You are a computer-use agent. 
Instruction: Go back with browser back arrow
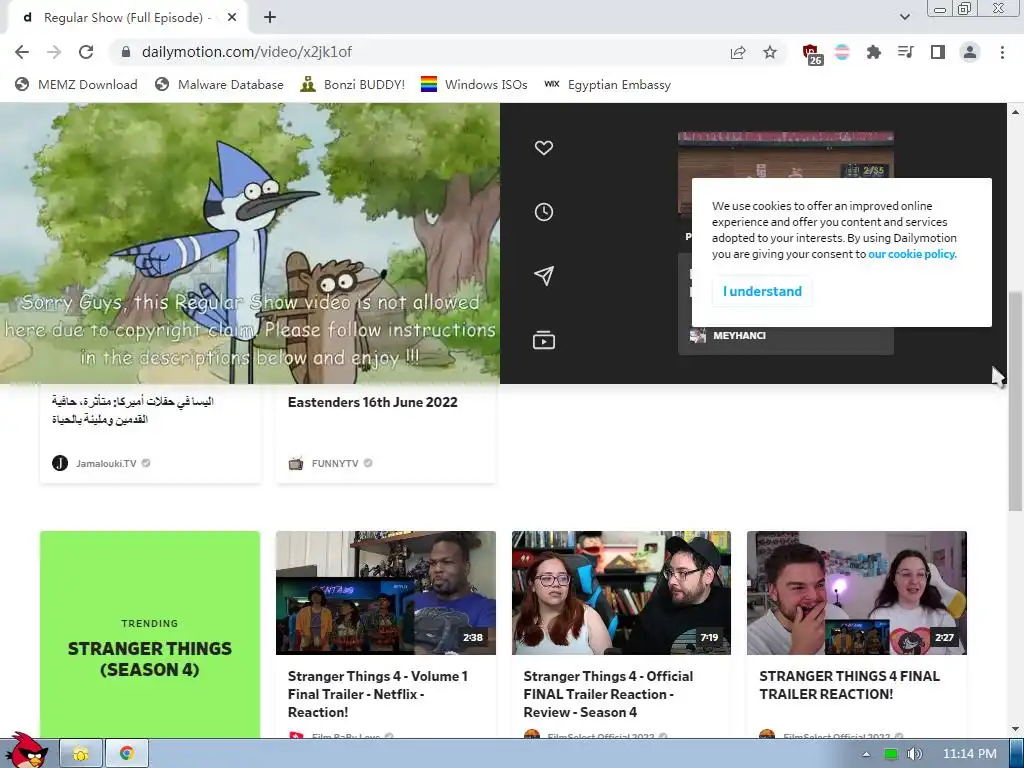point(22,52)
